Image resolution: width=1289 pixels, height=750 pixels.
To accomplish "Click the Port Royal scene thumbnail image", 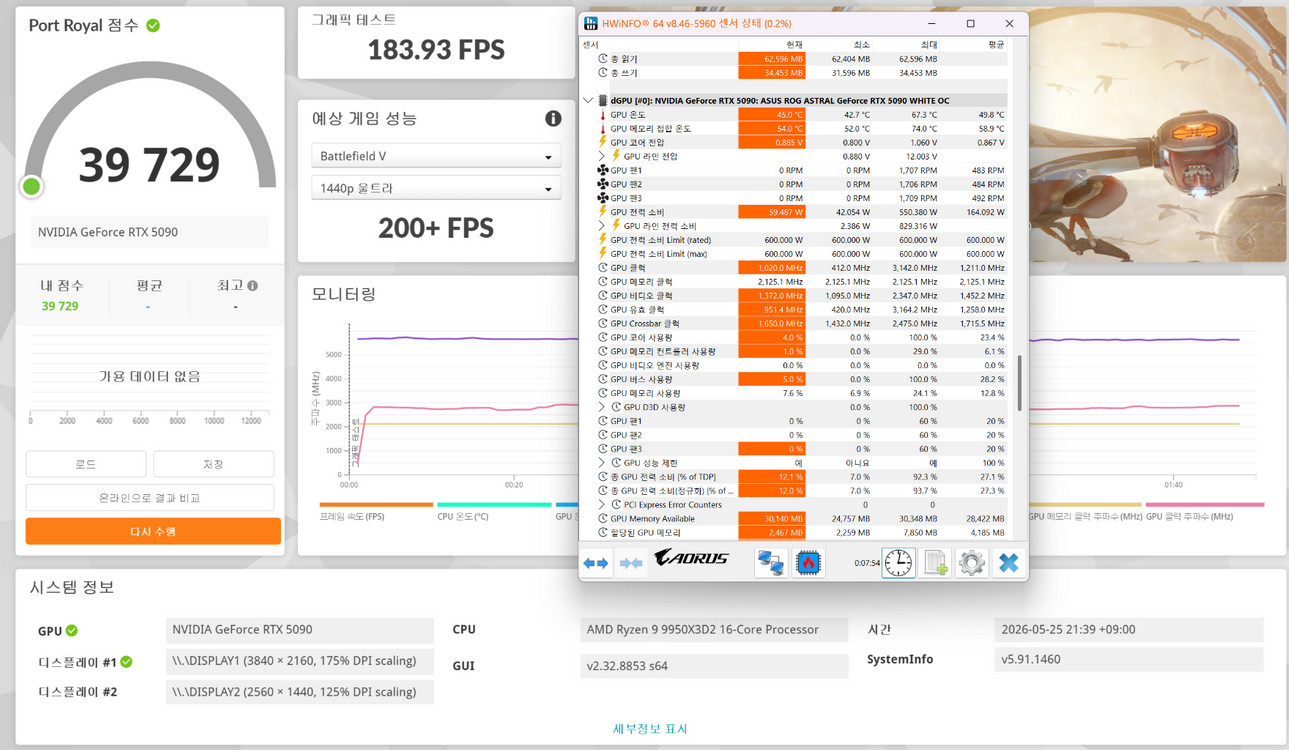I will [1158, 135].
